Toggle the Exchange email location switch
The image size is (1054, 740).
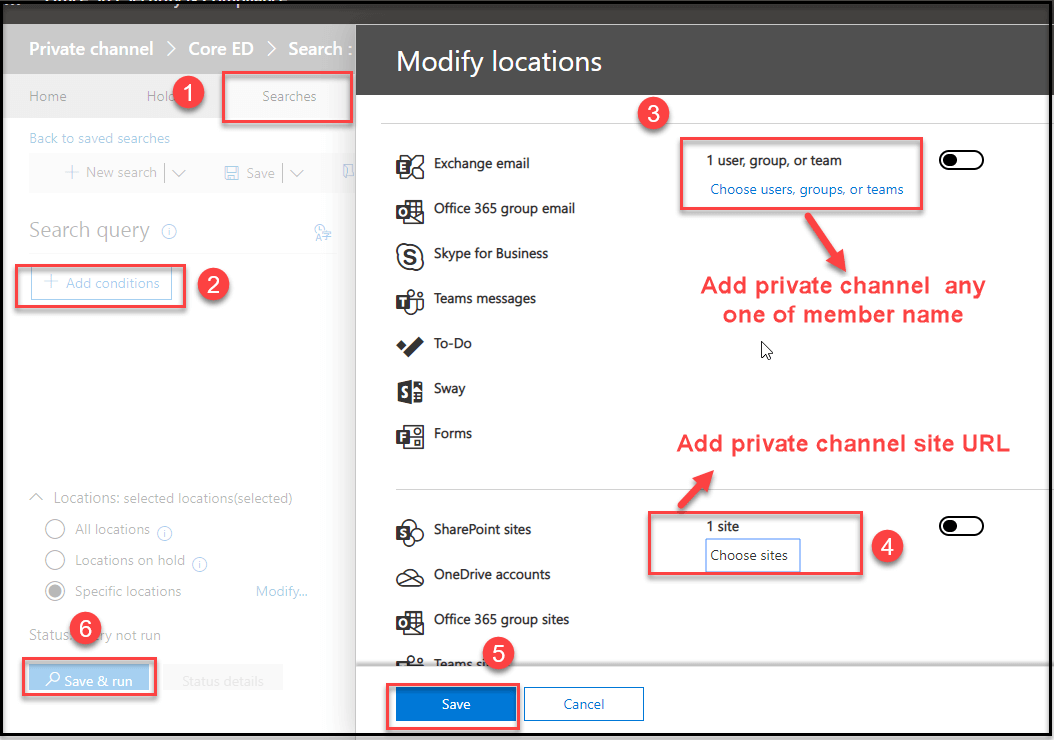pos(961,160)
